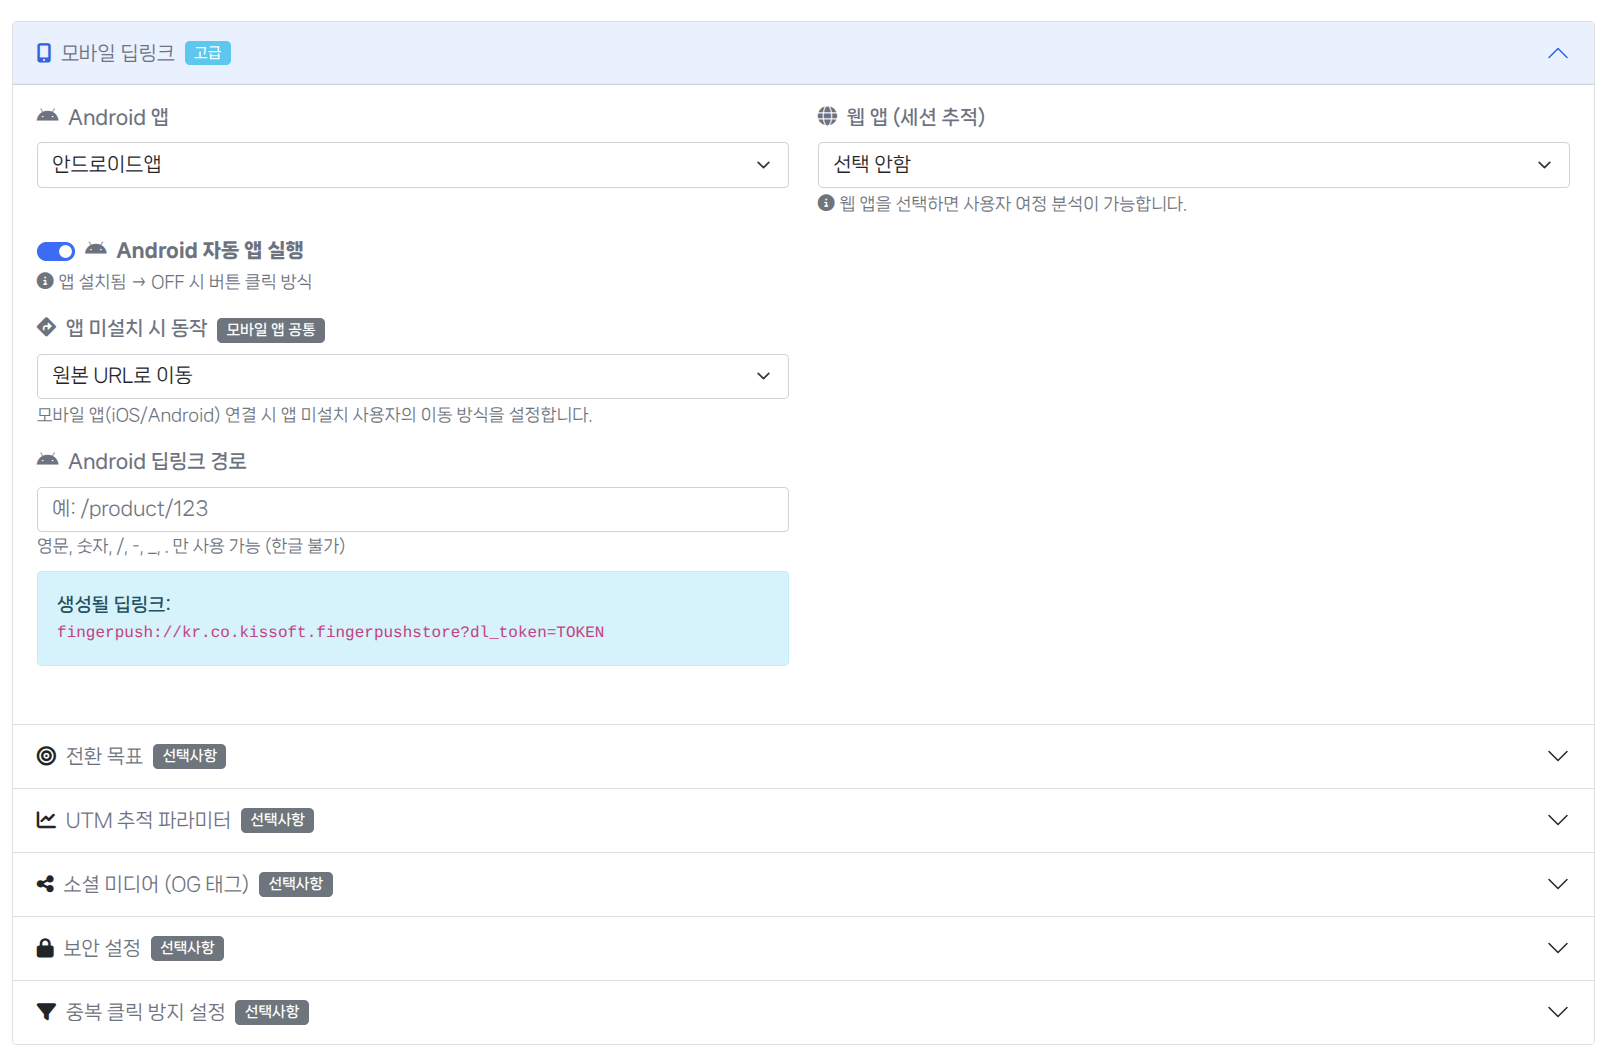Click the funnel icon beside 중복 클릭 방지 설정

coord(46,1012)
